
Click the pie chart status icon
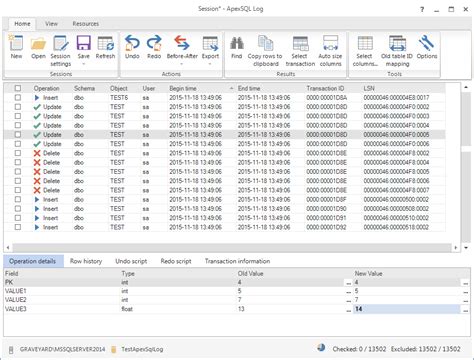[321, 348]
